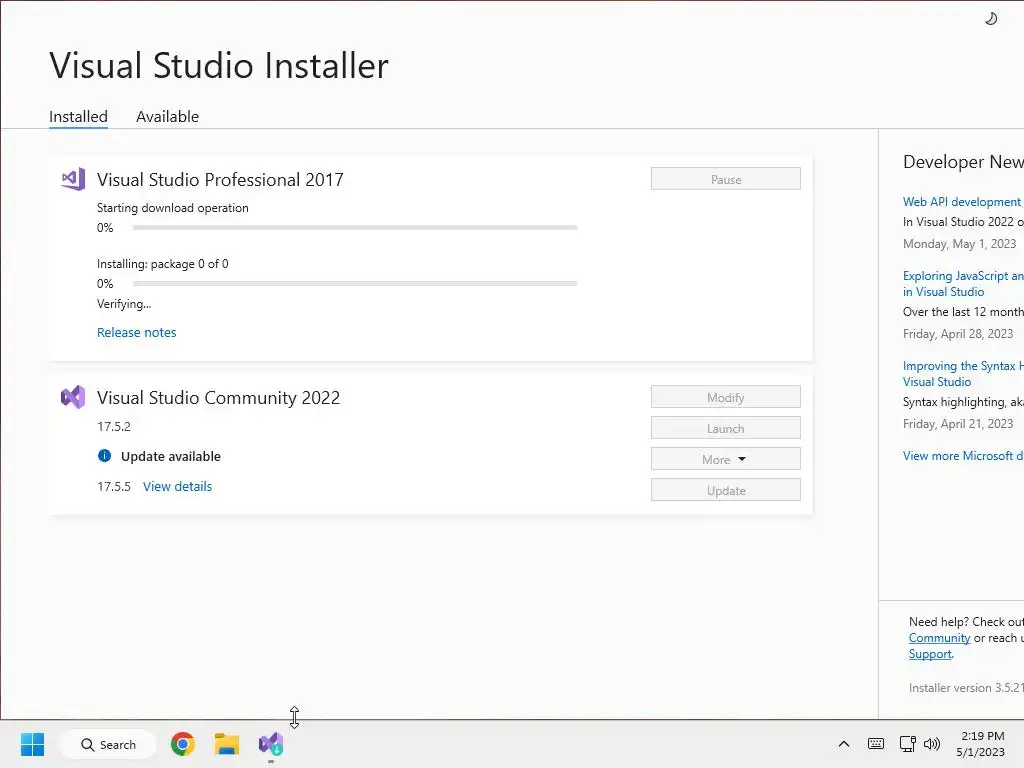1024x768 pixels.
Task: Click the download progress bar
Action: tap(355, 228)
